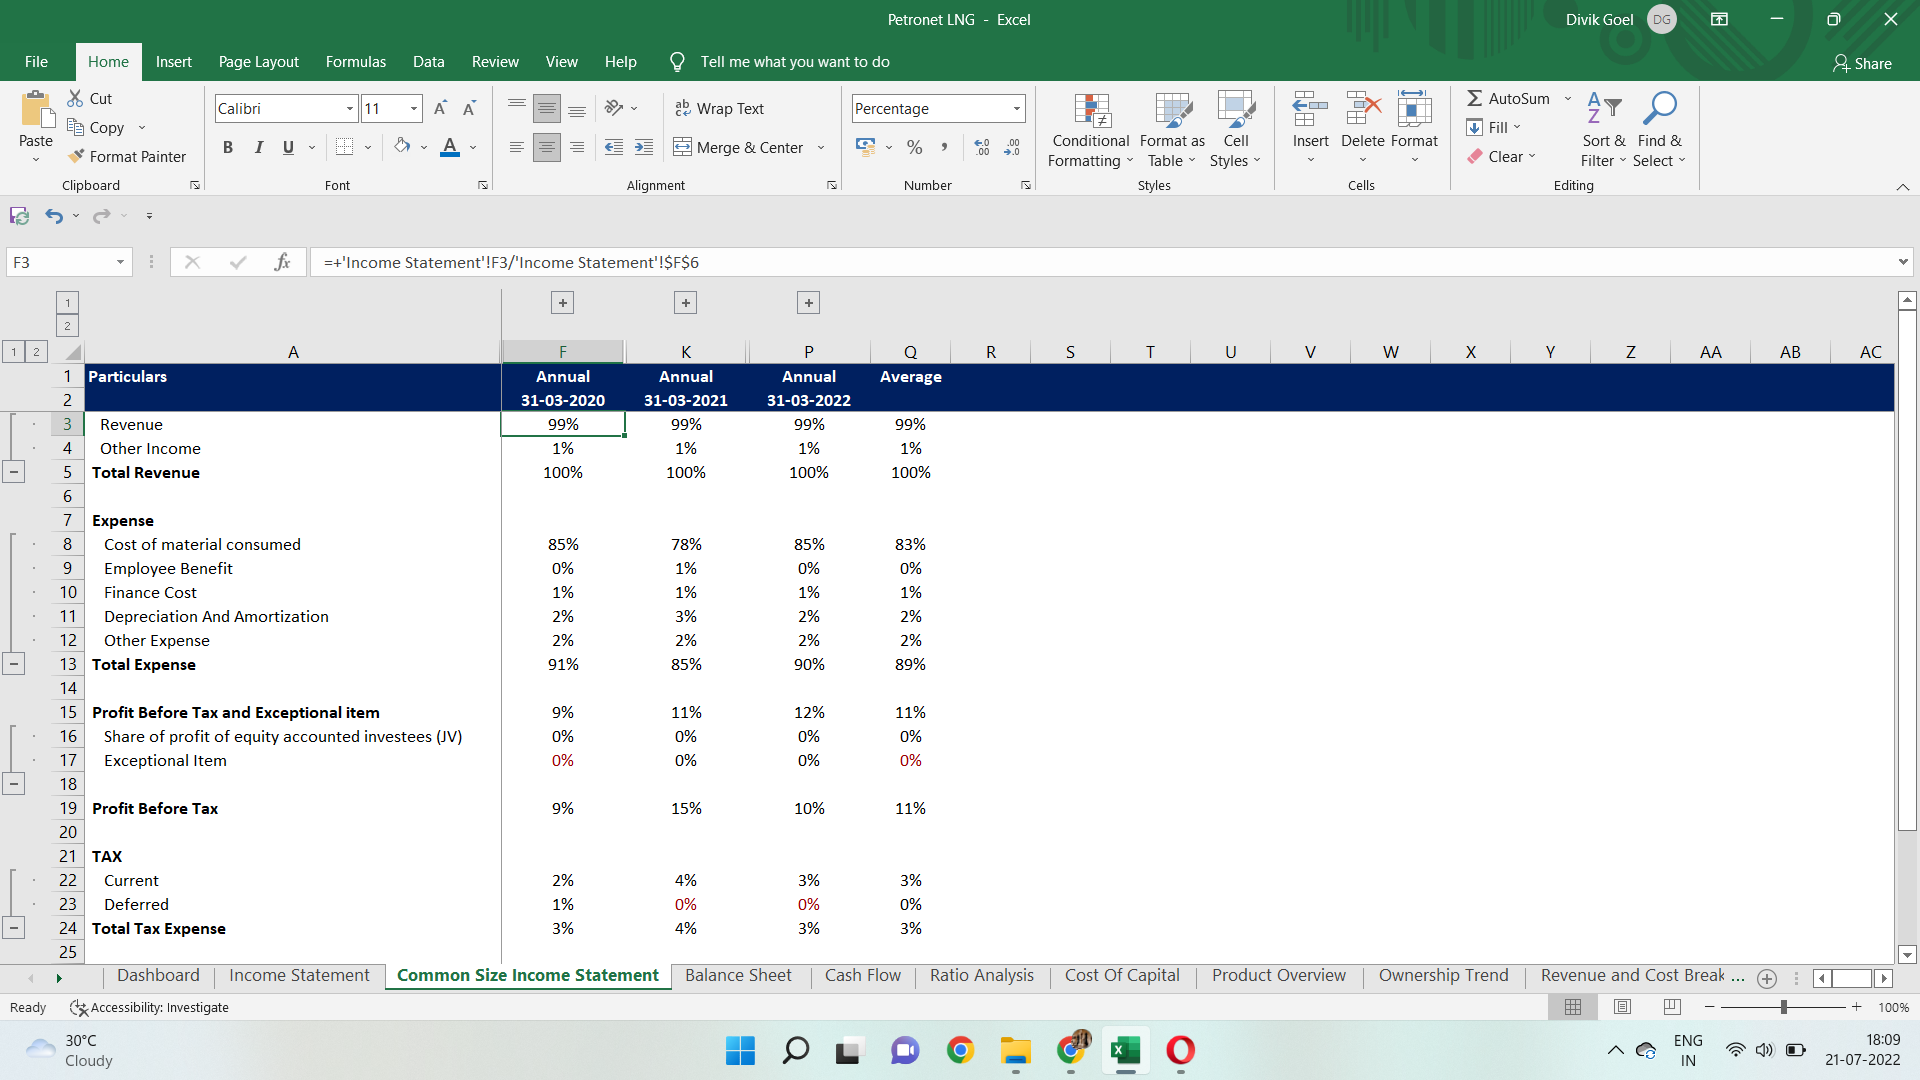Viewport: 1920px width, 1080px height.
Task: Toggle Wrap Text
Action: click(720, 108)
